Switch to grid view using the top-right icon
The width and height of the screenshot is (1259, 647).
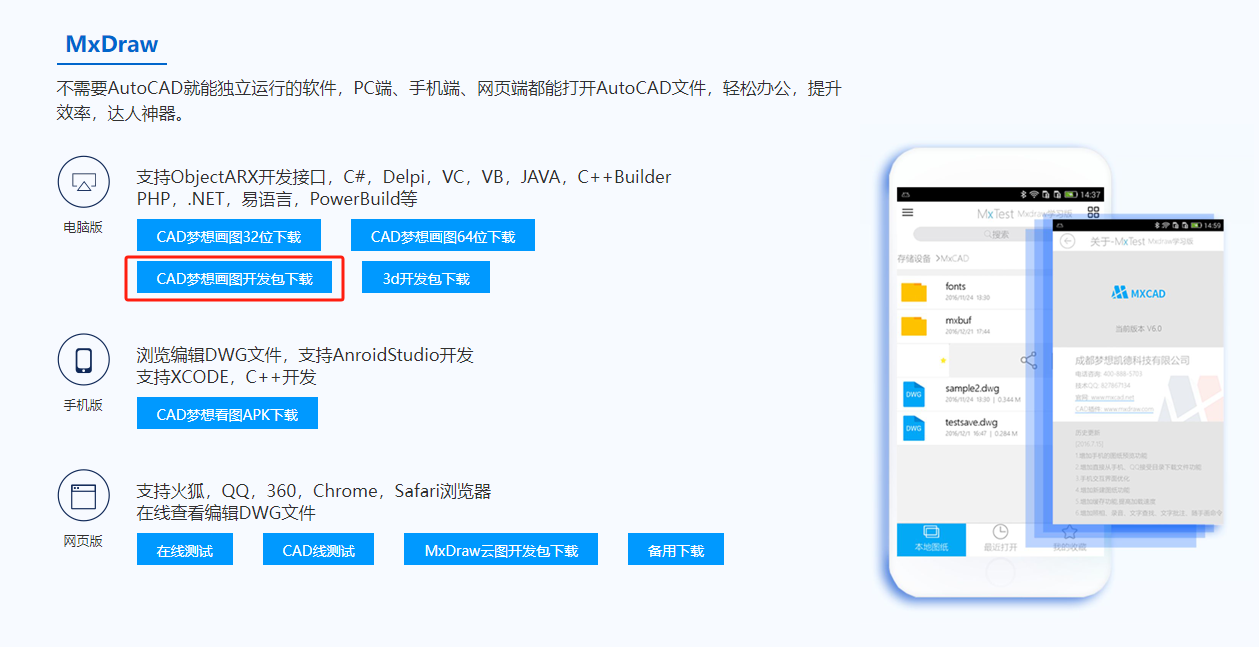click(1093, 210)
